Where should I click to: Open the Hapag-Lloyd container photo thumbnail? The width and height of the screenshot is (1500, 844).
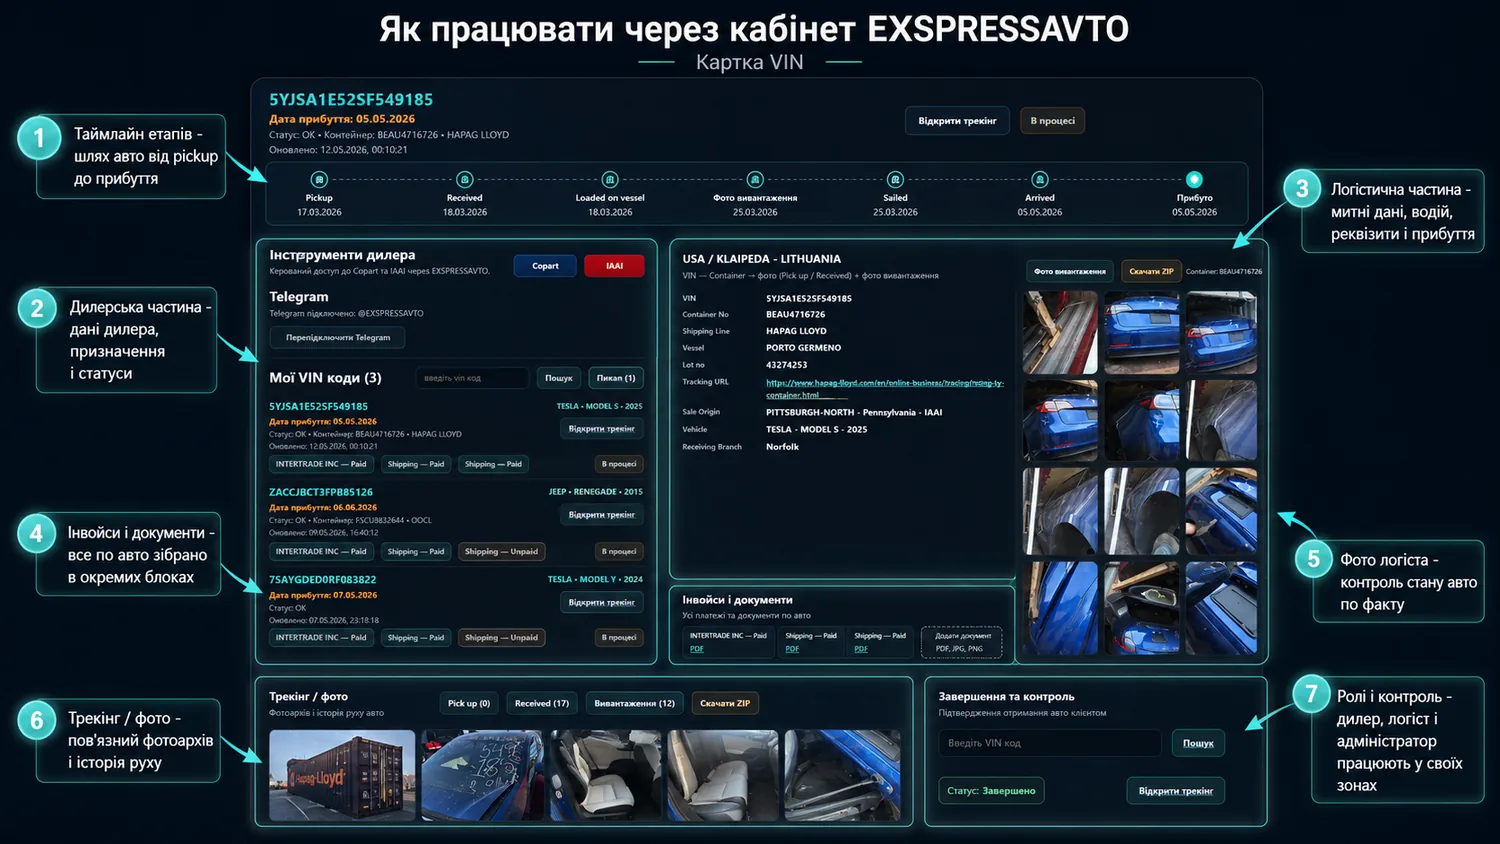342,776
